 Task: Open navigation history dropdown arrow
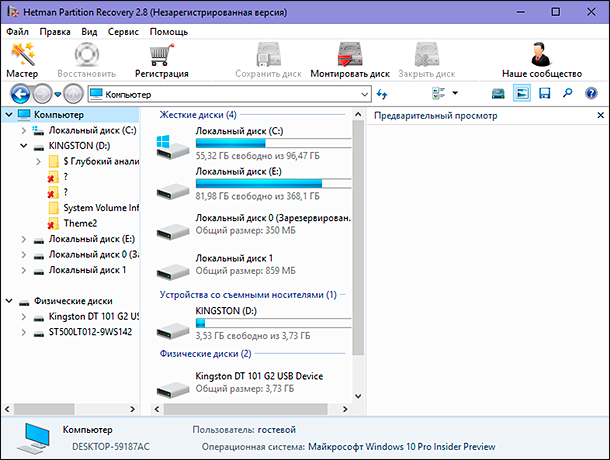[58, 94]
